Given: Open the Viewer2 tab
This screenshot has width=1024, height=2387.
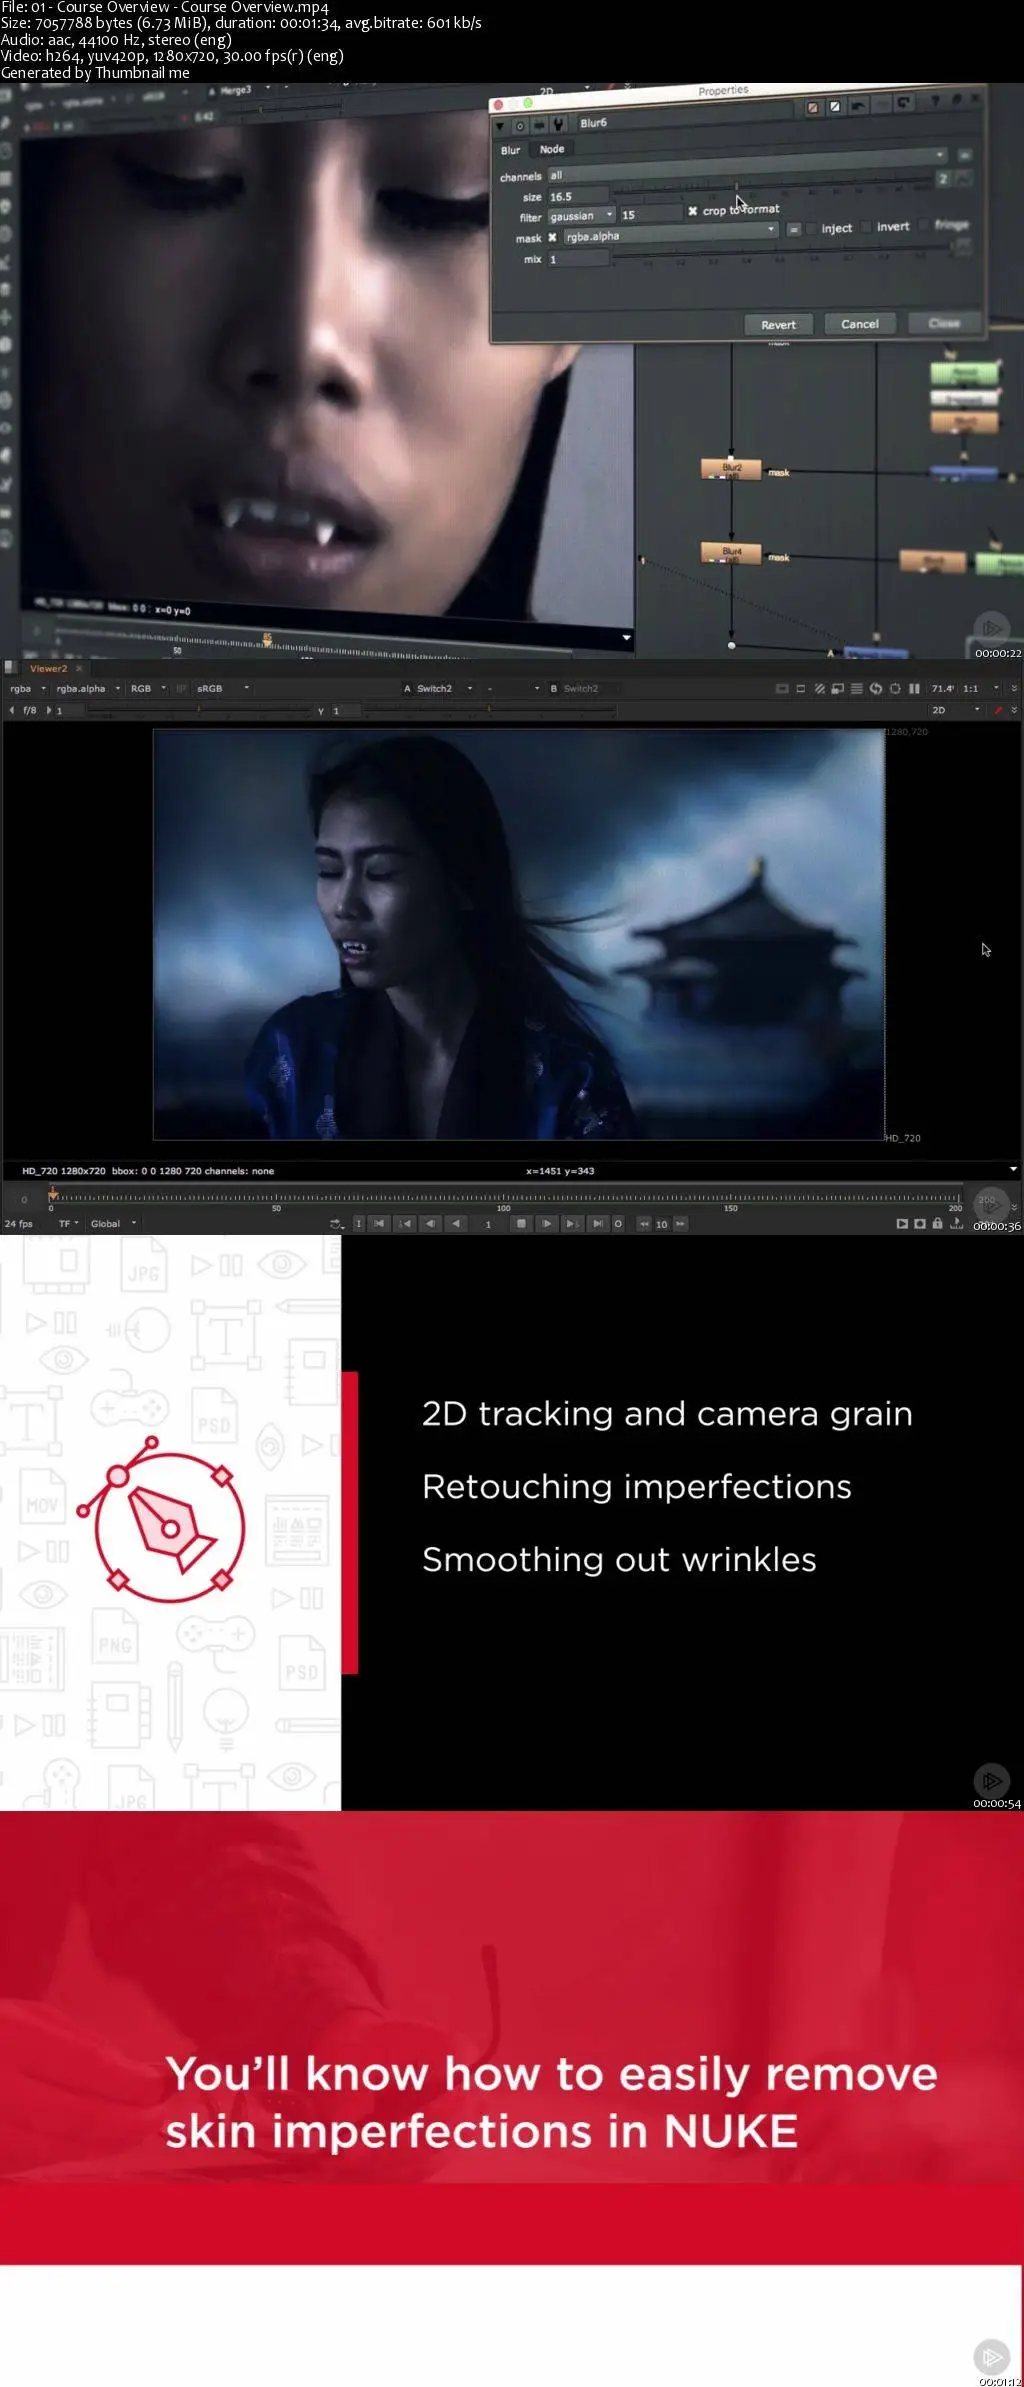Looking at the screenshot, I should (49, 668).
